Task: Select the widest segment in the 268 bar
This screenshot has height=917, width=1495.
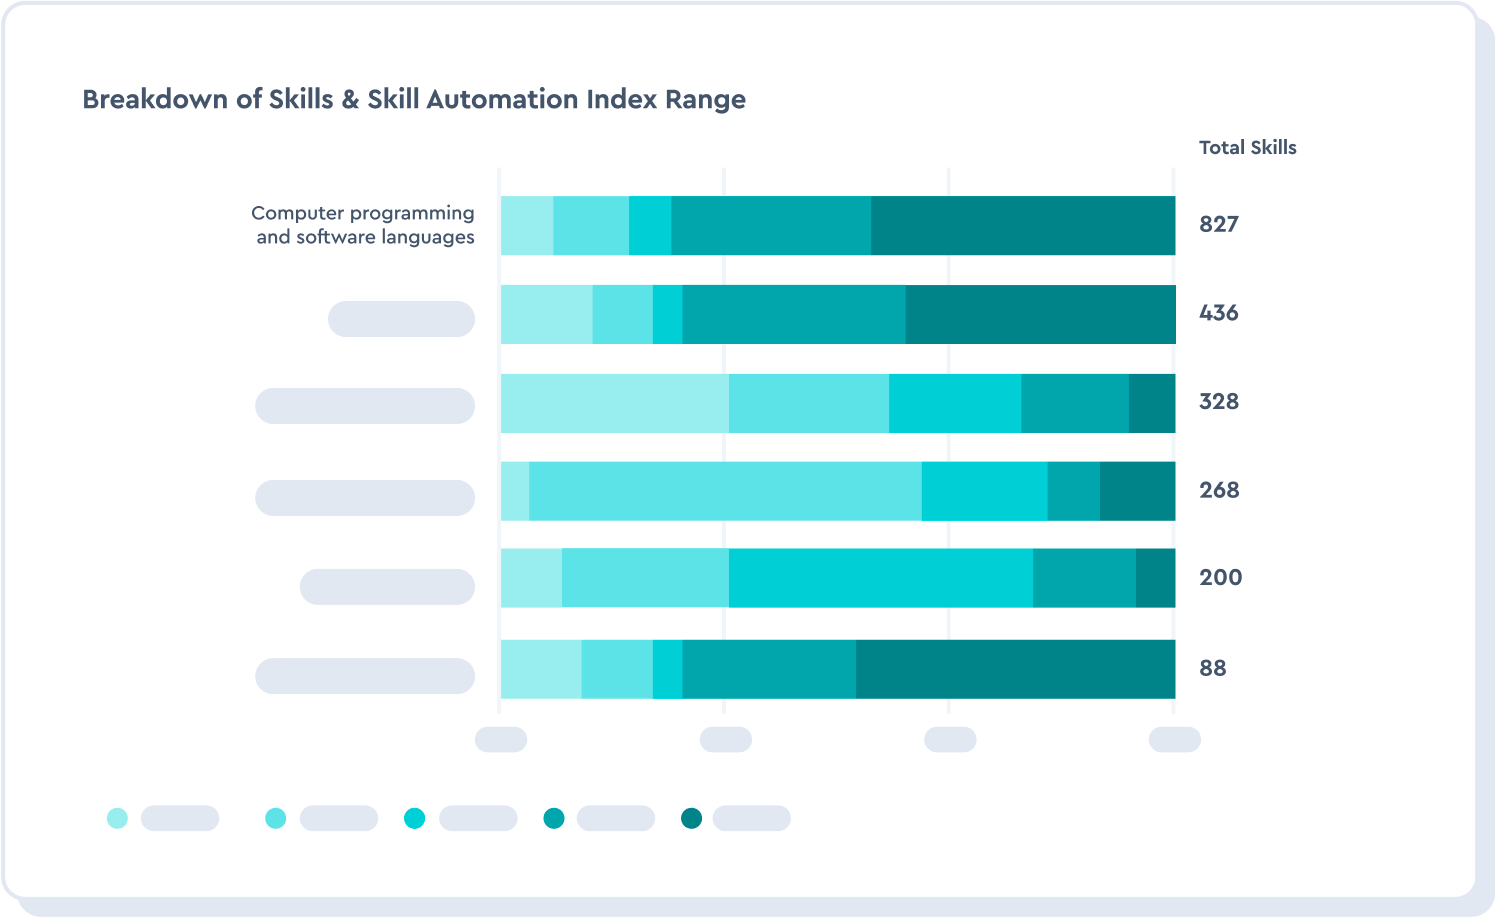Action: click(725, 491)
